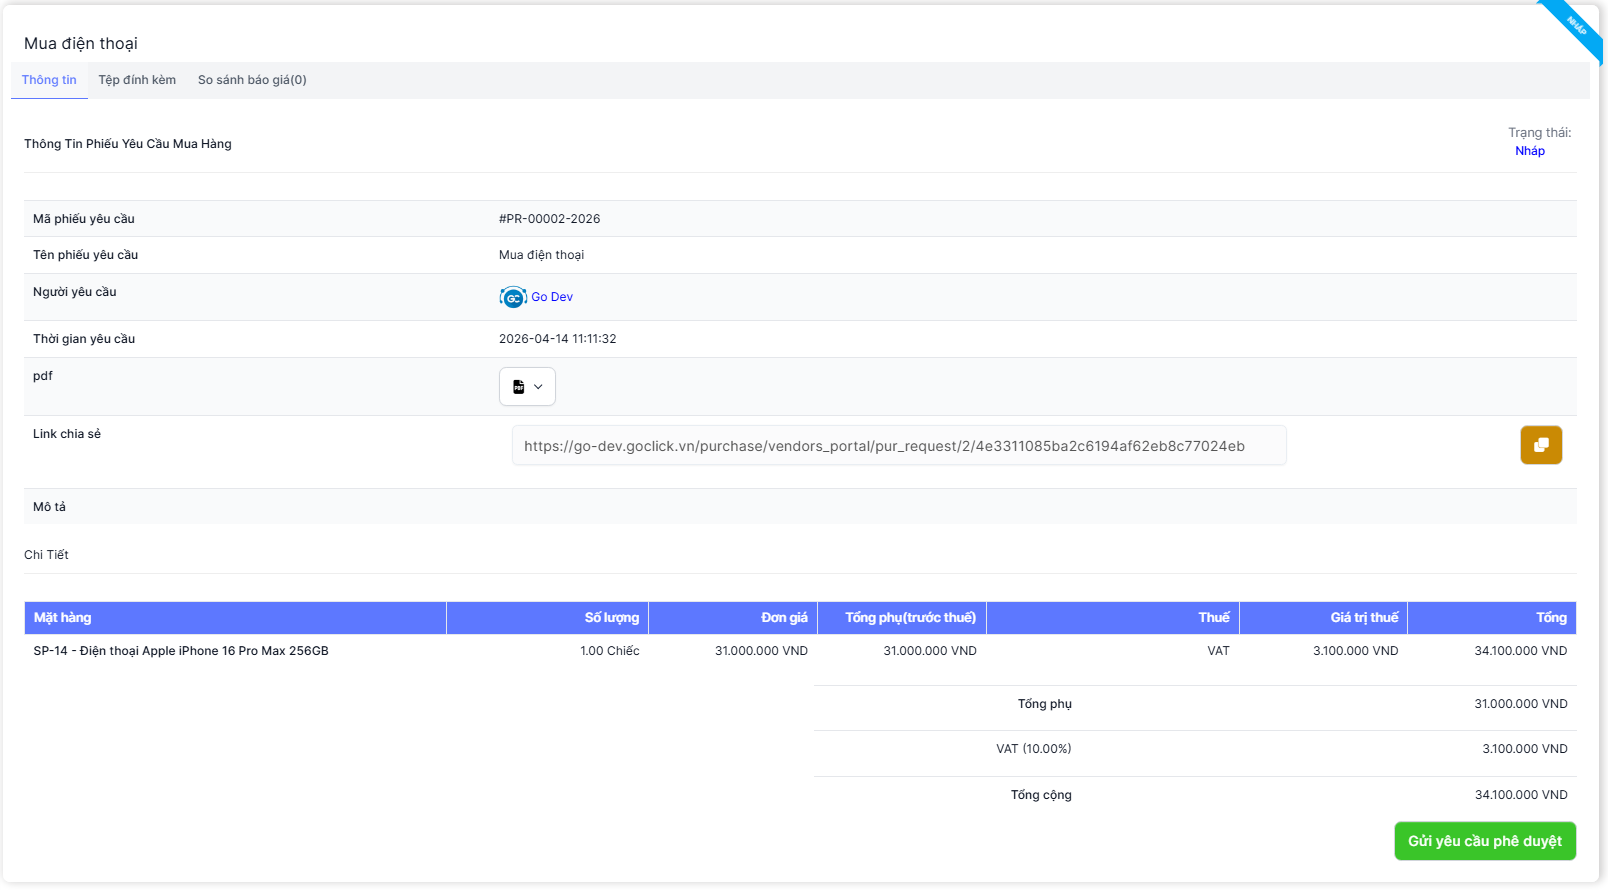This screenshot has height=890, width=1608.
Task: Expand the pdf dropdown chevron
Action: [x=539, y=387]
